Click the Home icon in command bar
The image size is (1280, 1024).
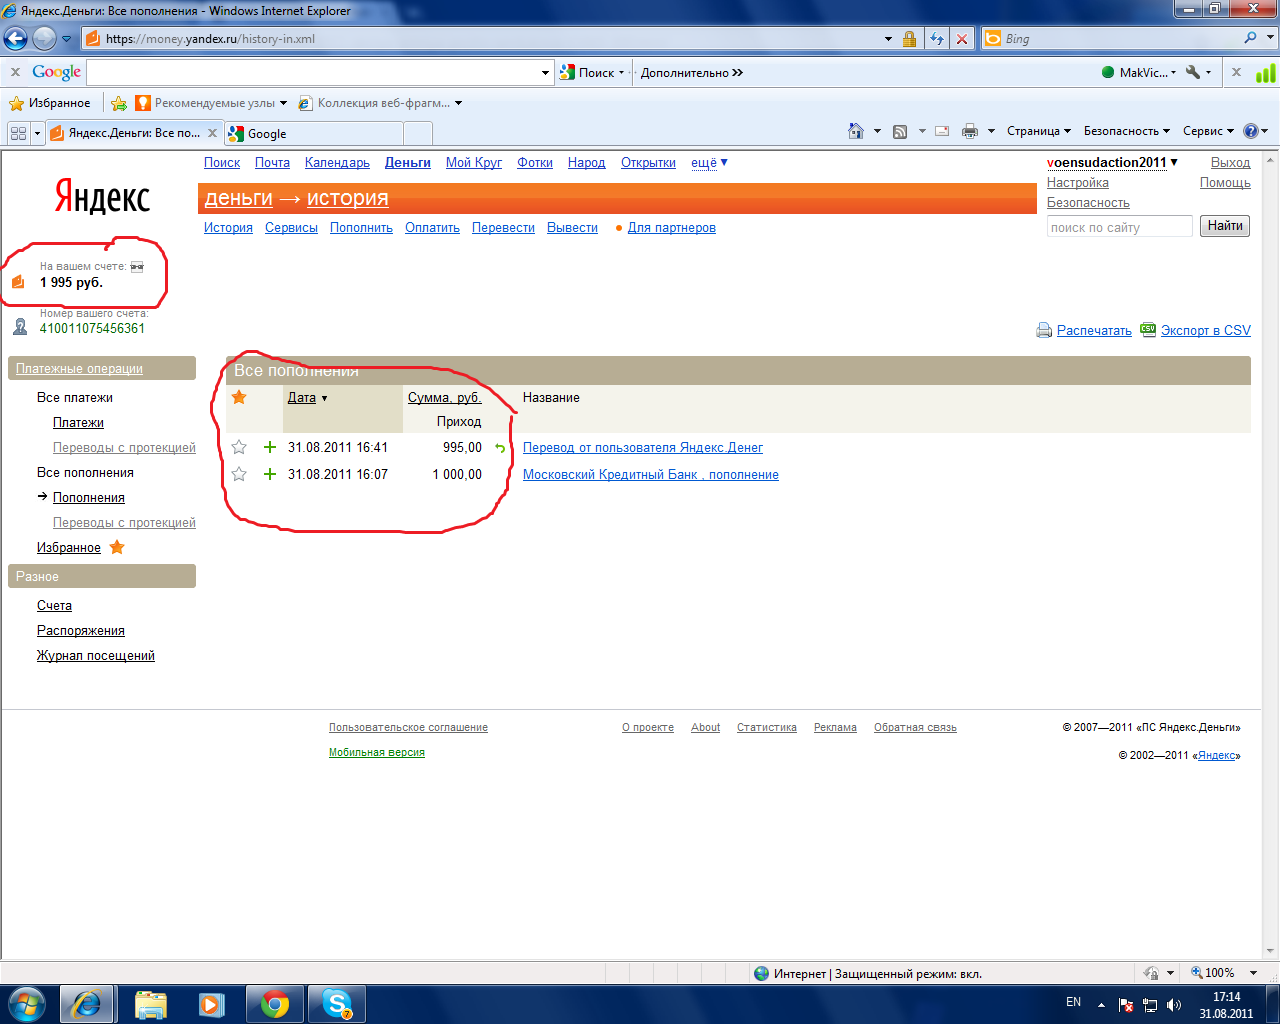click(x=855, y=131)
